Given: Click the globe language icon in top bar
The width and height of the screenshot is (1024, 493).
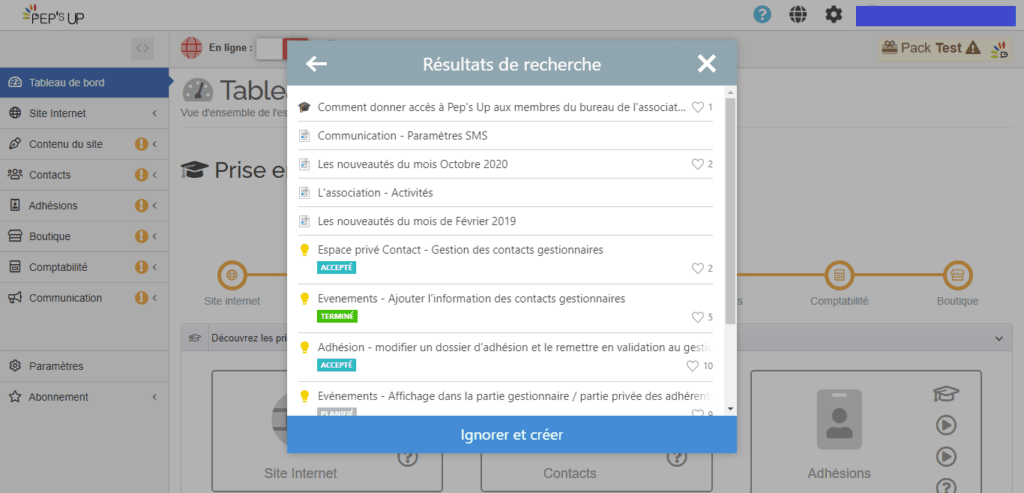Looking at the screenshot, I should tap(798, 14).
